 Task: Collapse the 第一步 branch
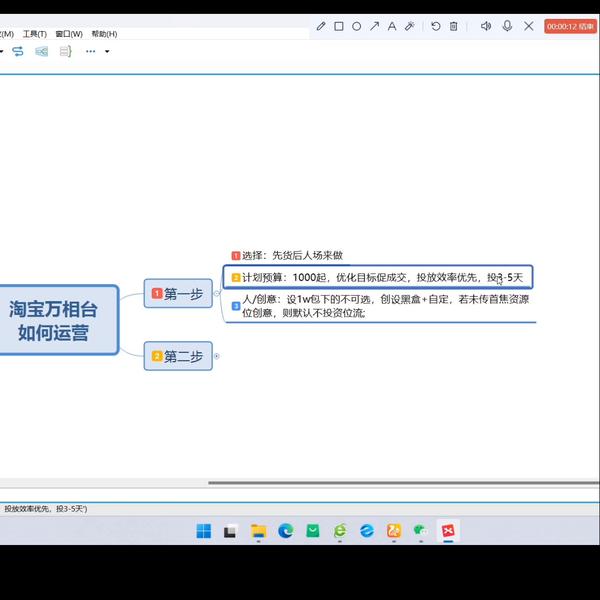[217, 293]
